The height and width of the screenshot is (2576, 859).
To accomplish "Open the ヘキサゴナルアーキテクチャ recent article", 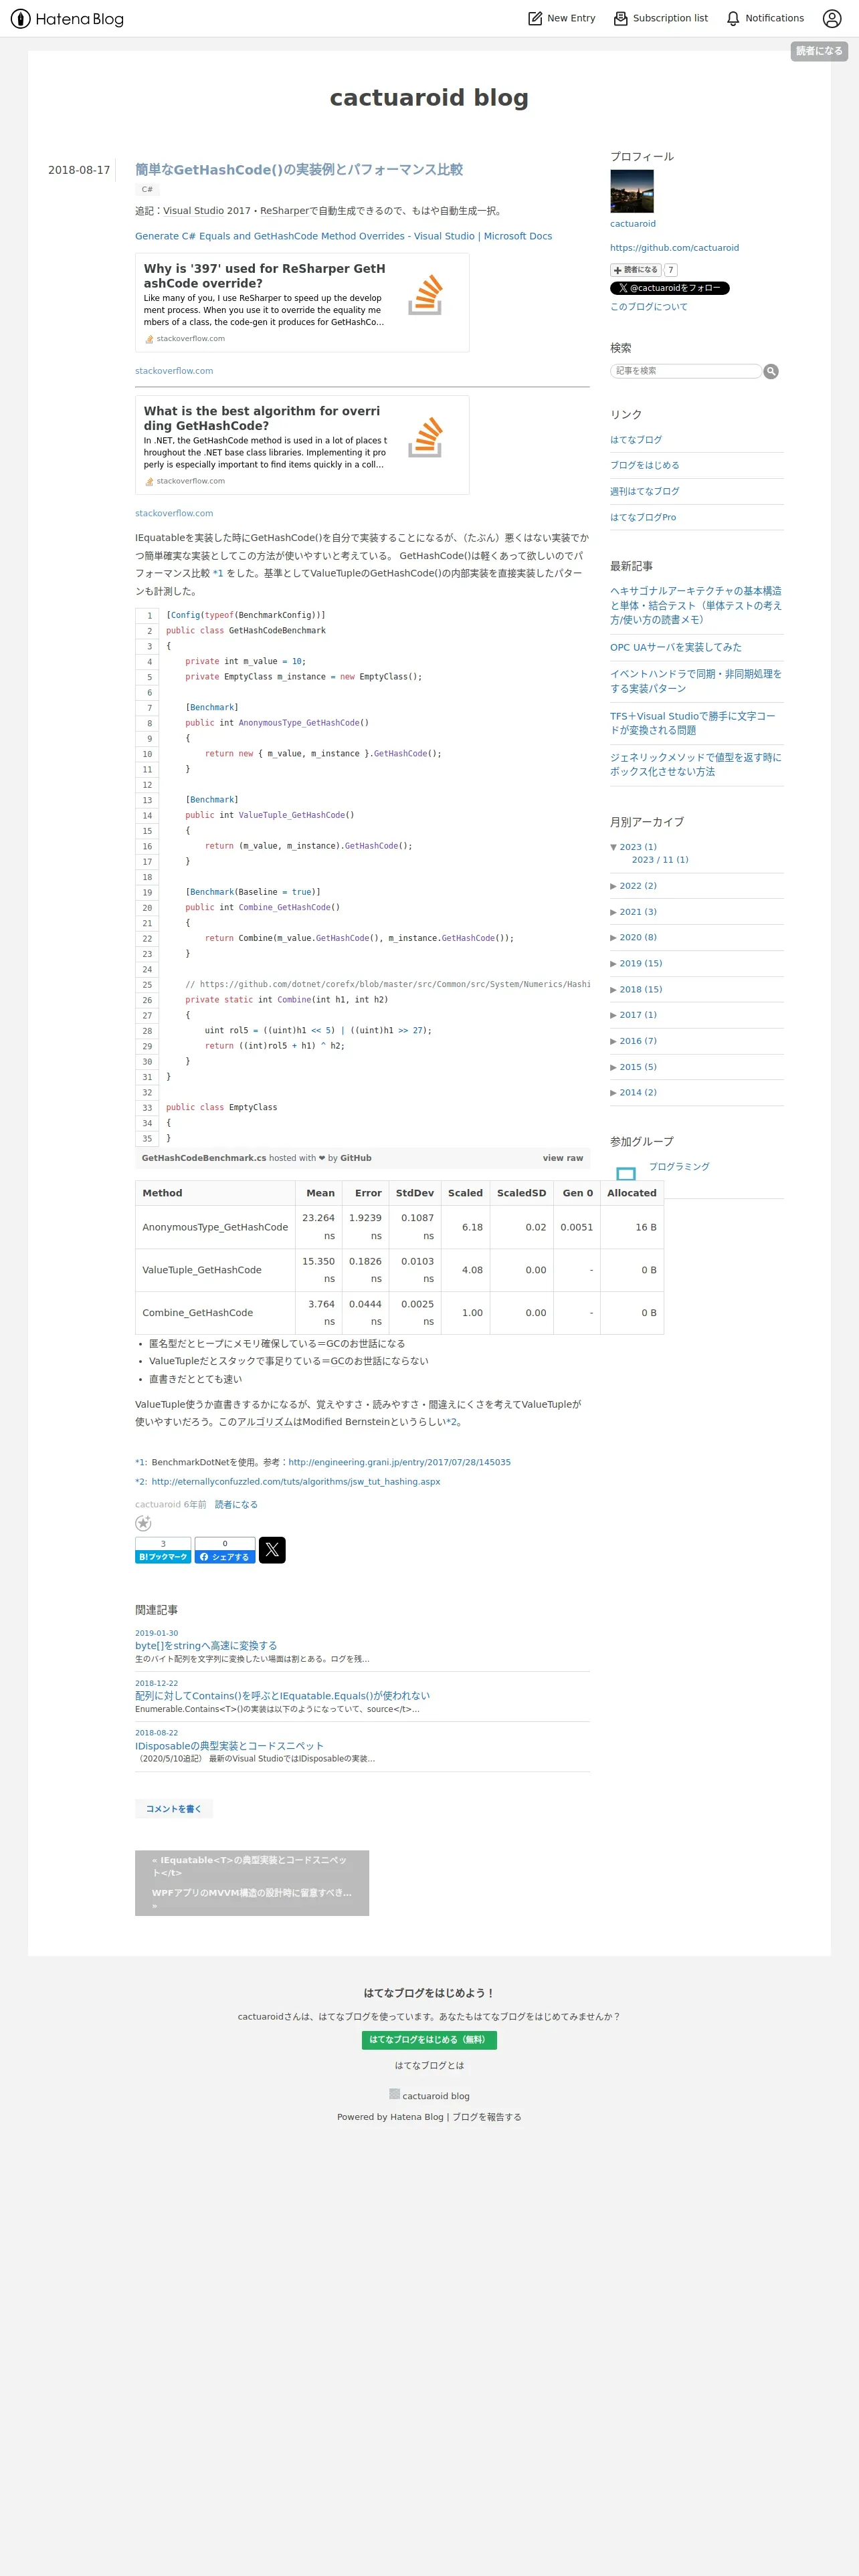I will tap(696, 605).
